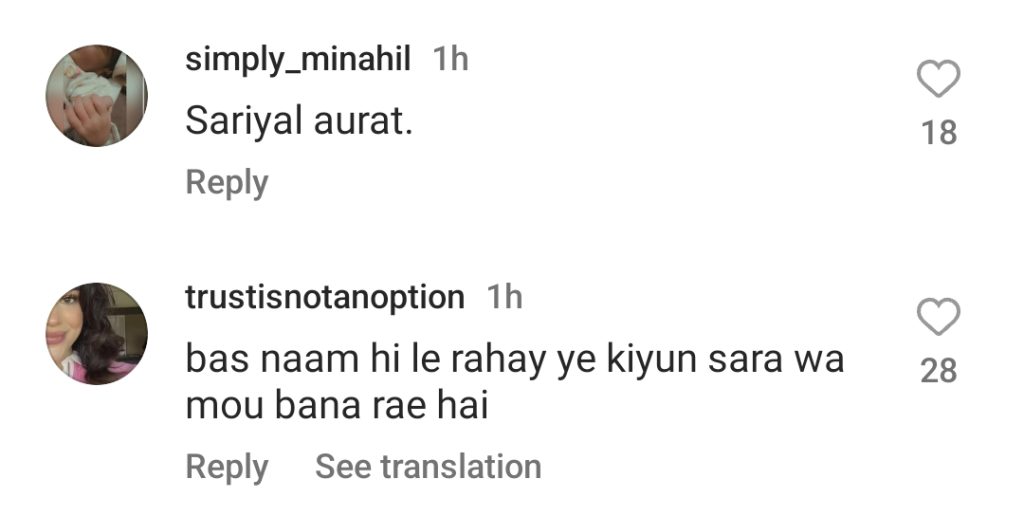Tap the word "kiyun" in second comment

point(652,361)
